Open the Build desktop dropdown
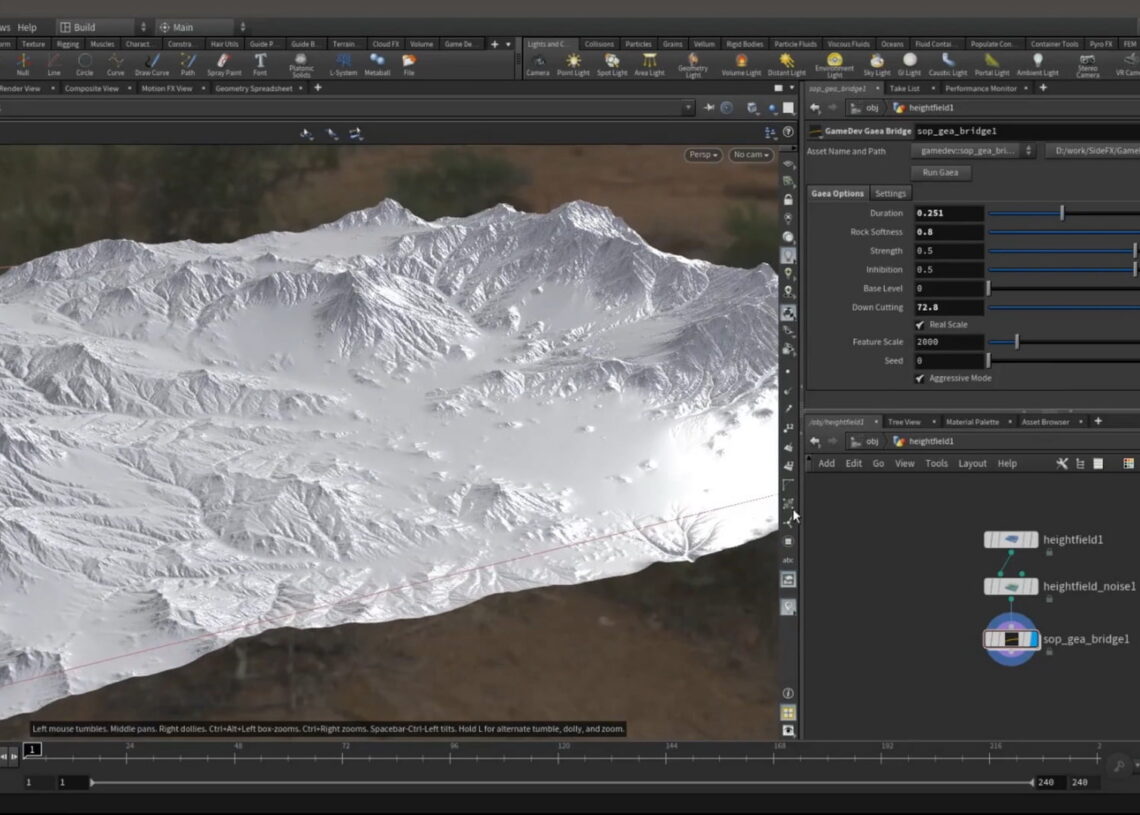The image size is (1140, 815). pos(95,27)
